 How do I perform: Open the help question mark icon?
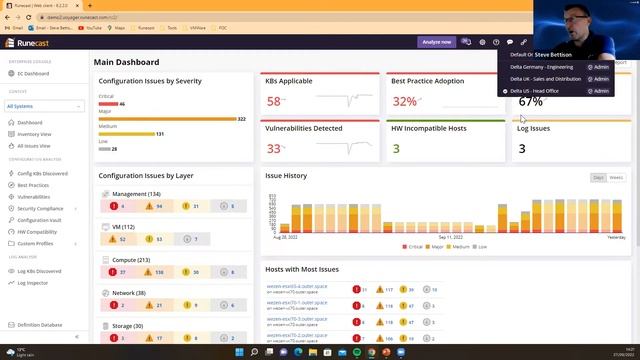[x=496, y=42]
